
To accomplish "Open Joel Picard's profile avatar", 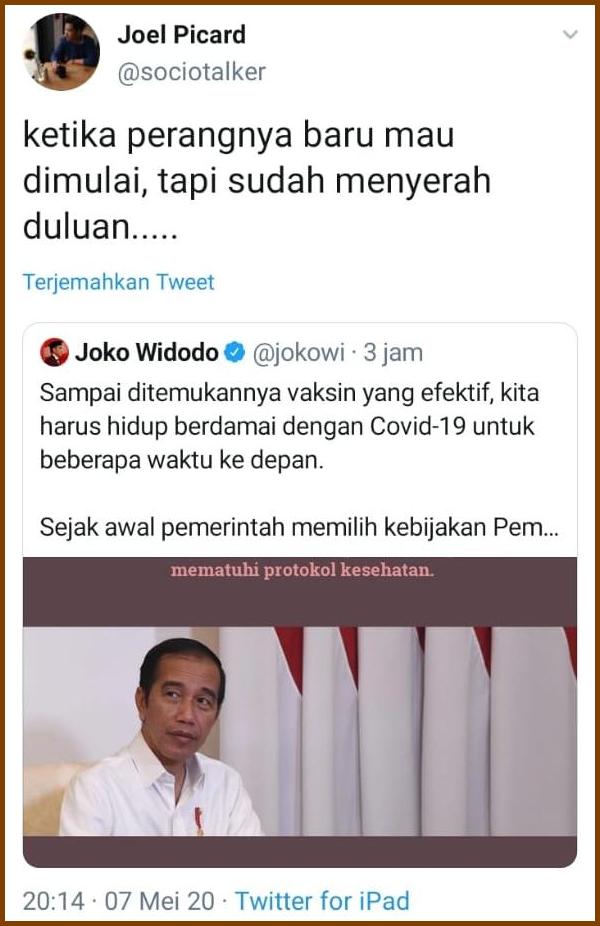I will [x=61, y=52].
